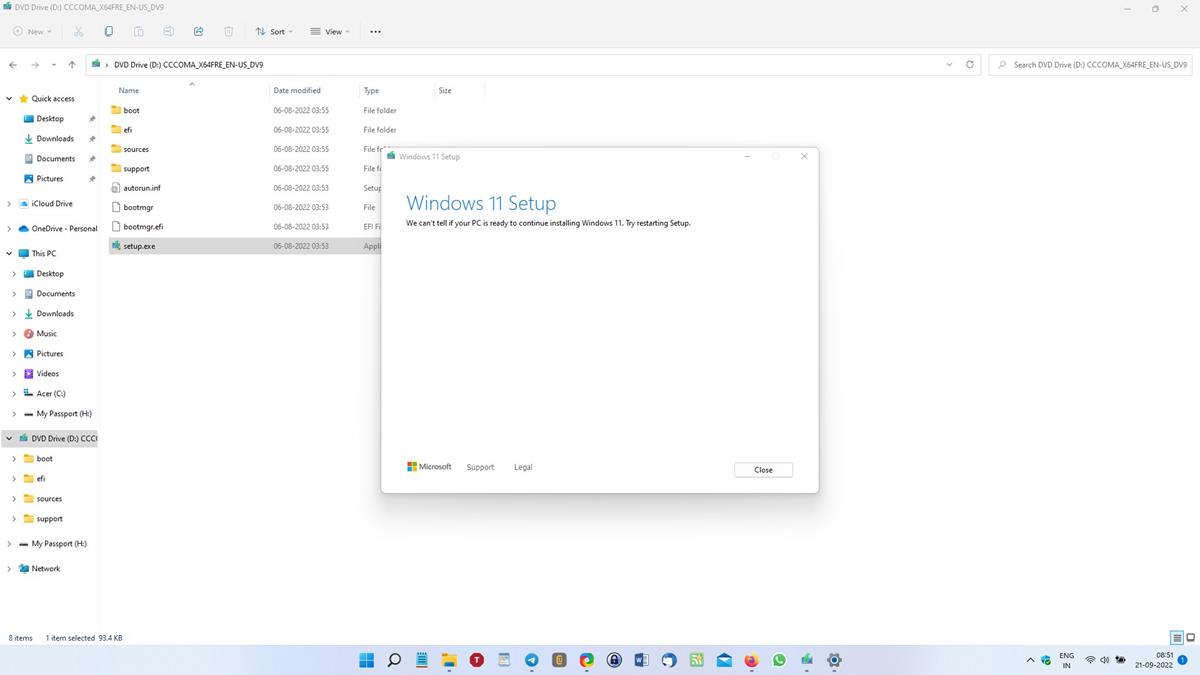Select Videos under This PC
The width and height of the screenshot is (1200, 675).
(48, 374)
